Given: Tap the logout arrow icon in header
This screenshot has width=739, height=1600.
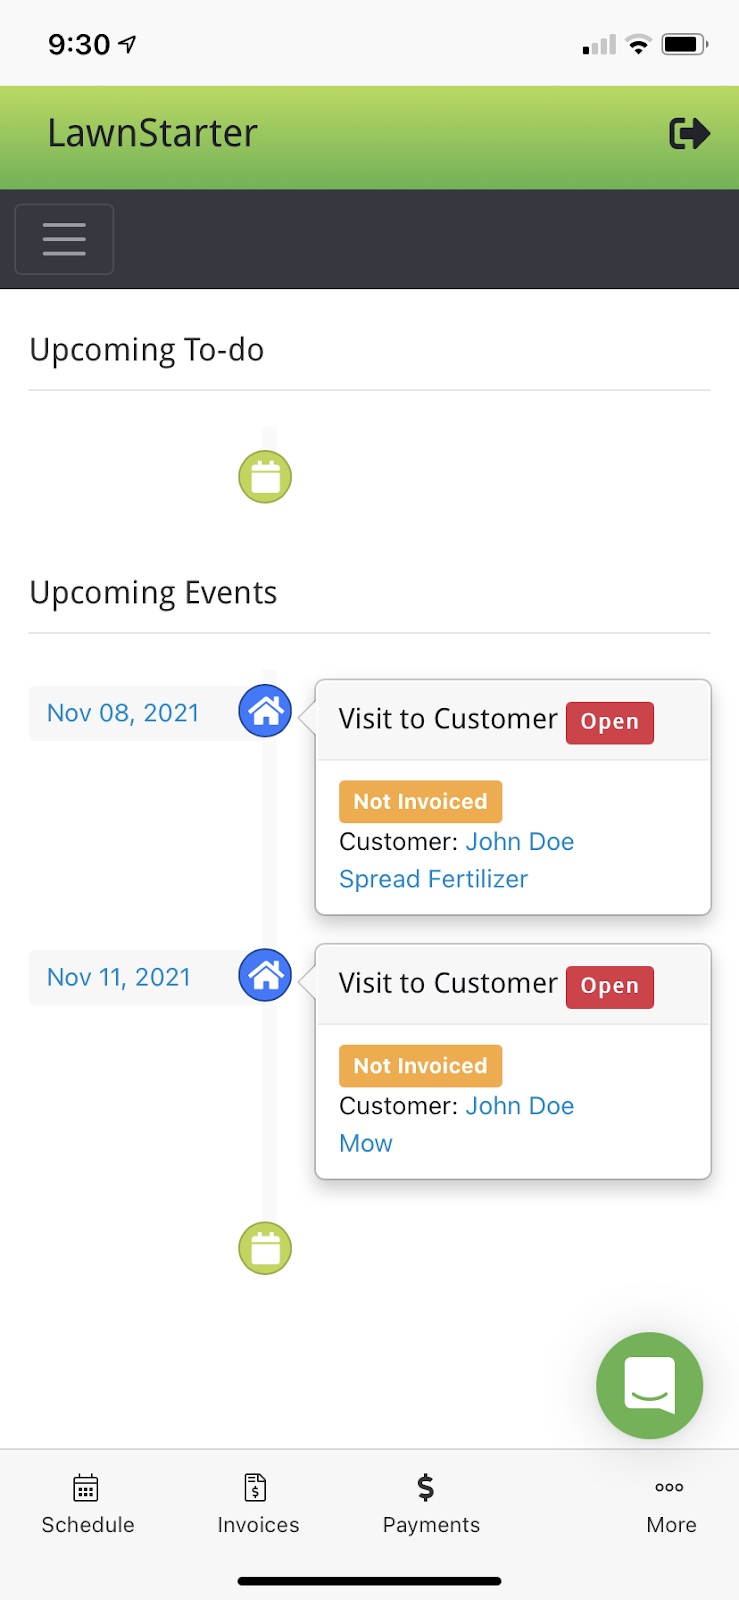Looking at the screenshot, I should [x=689, y=133].
